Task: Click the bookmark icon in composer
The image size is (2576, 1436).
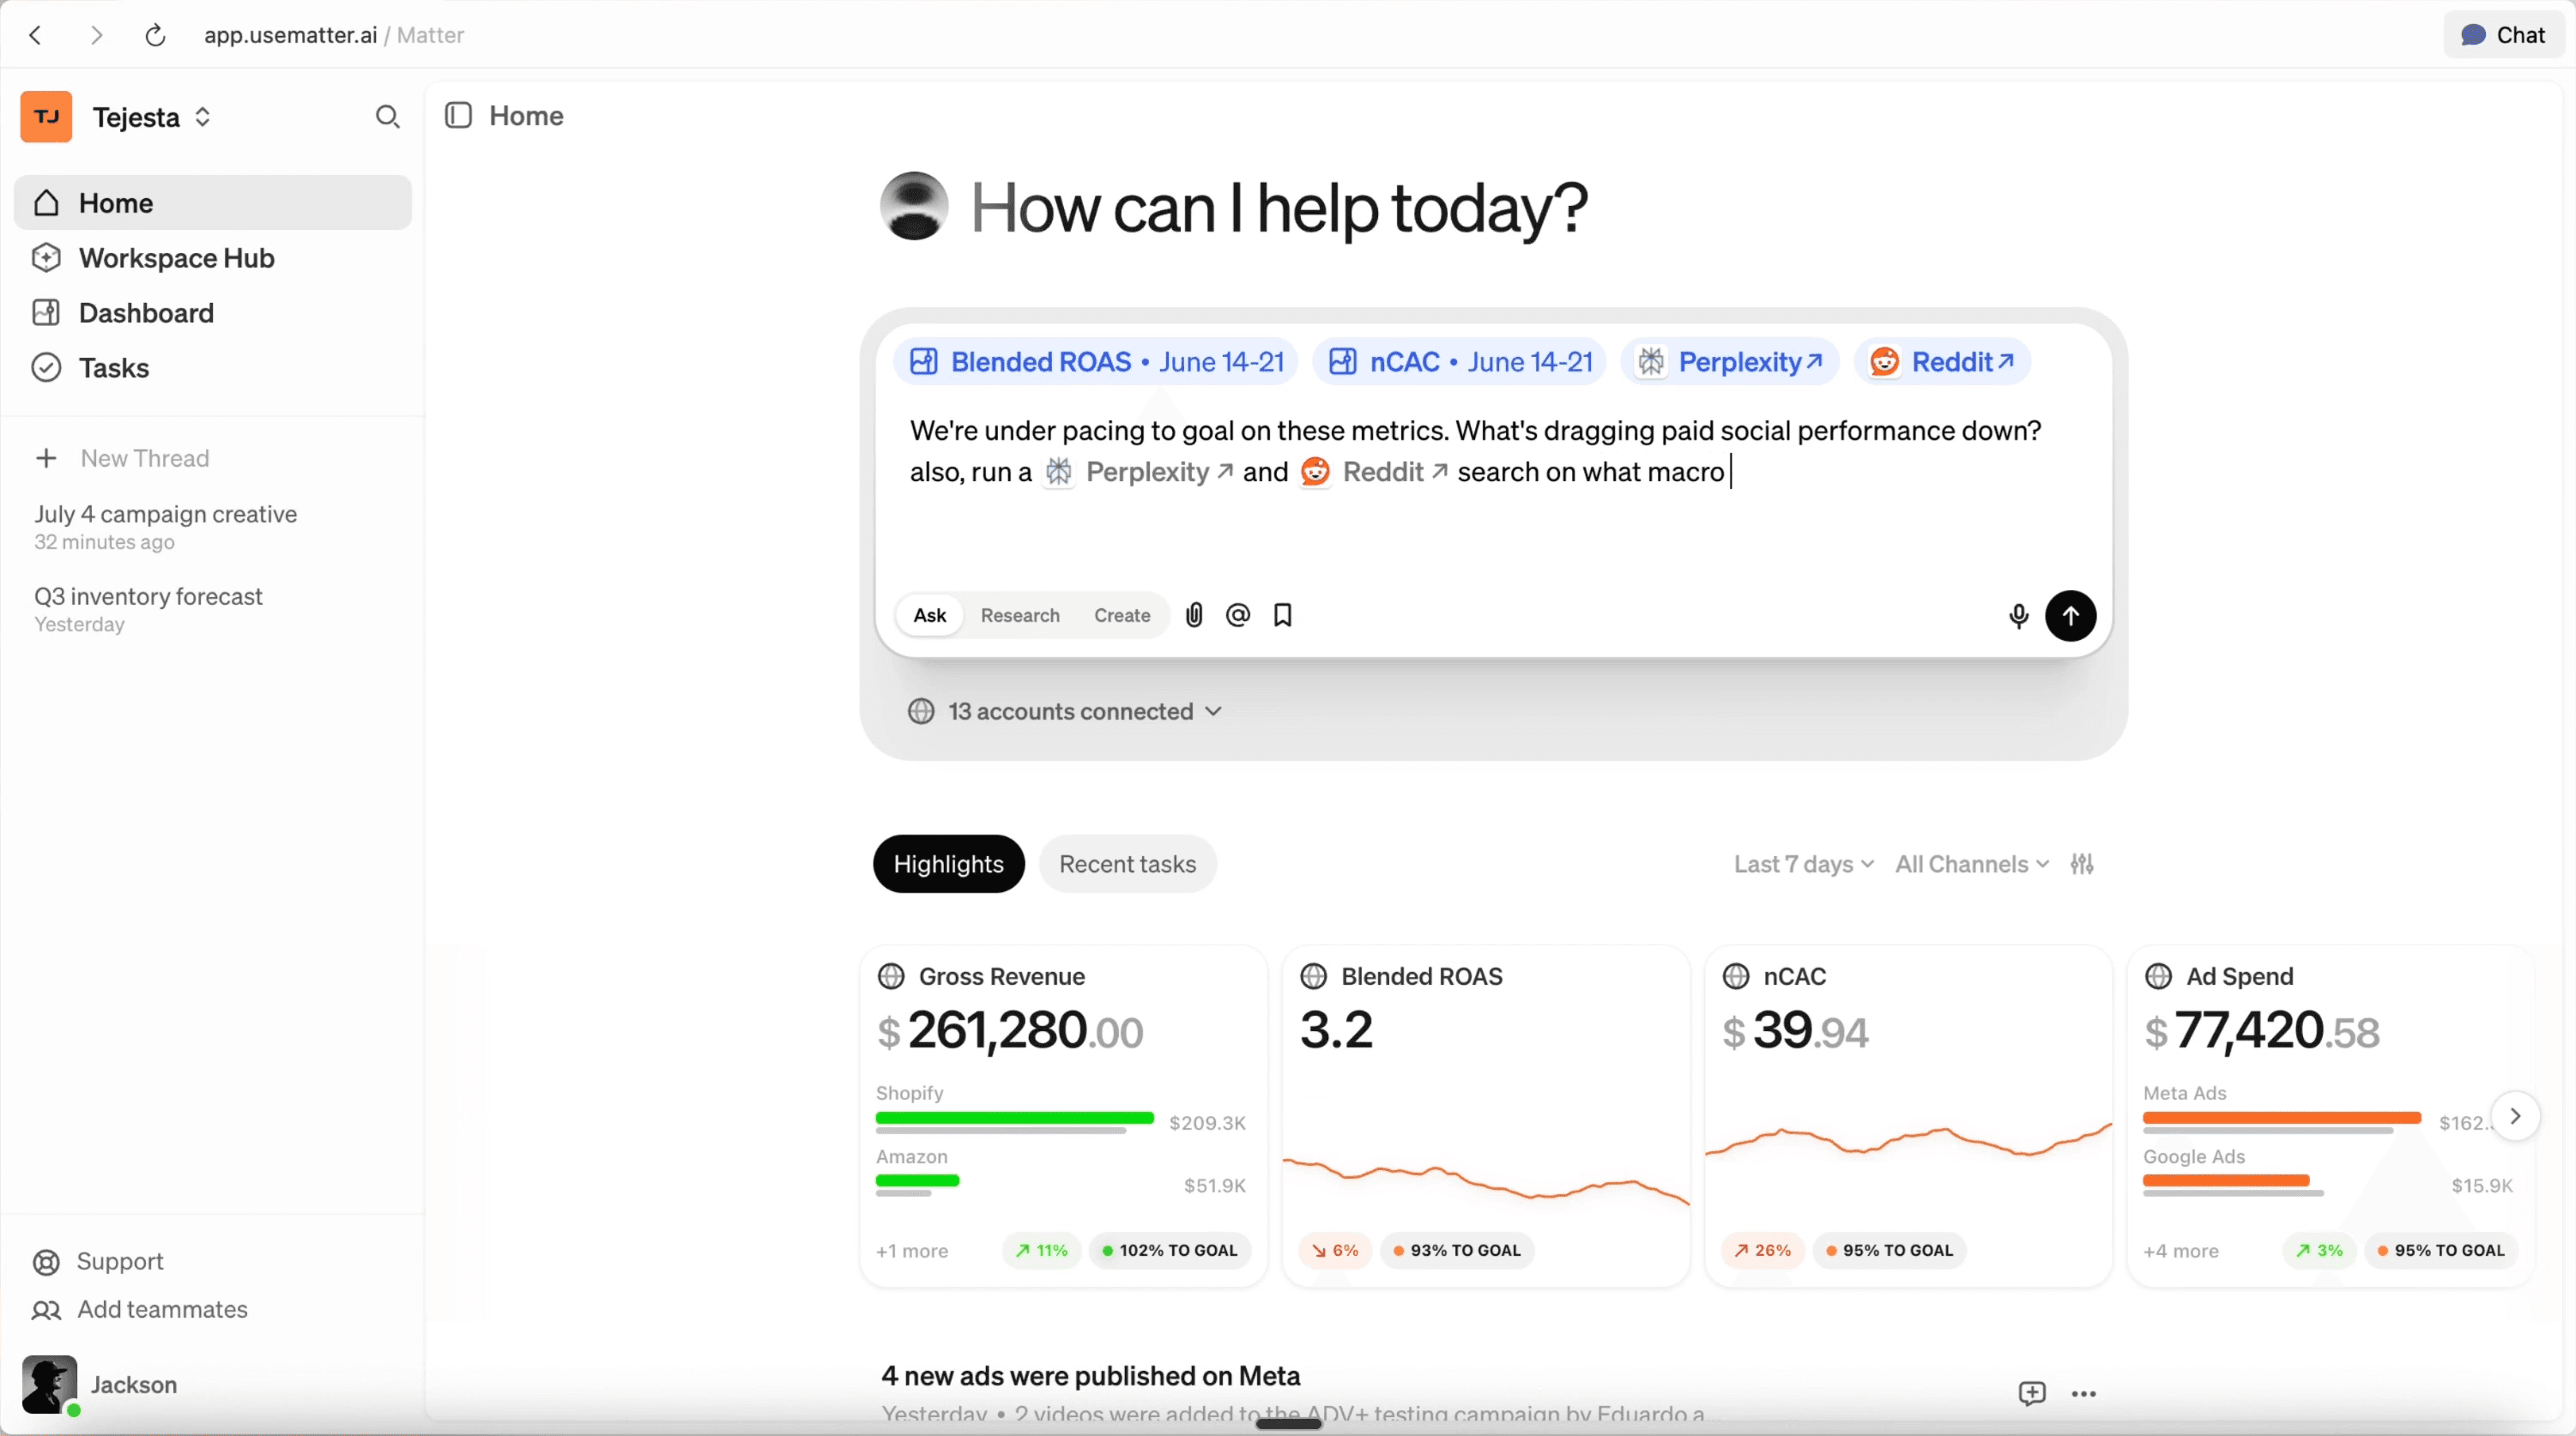Action: (x=1283, y=615)
